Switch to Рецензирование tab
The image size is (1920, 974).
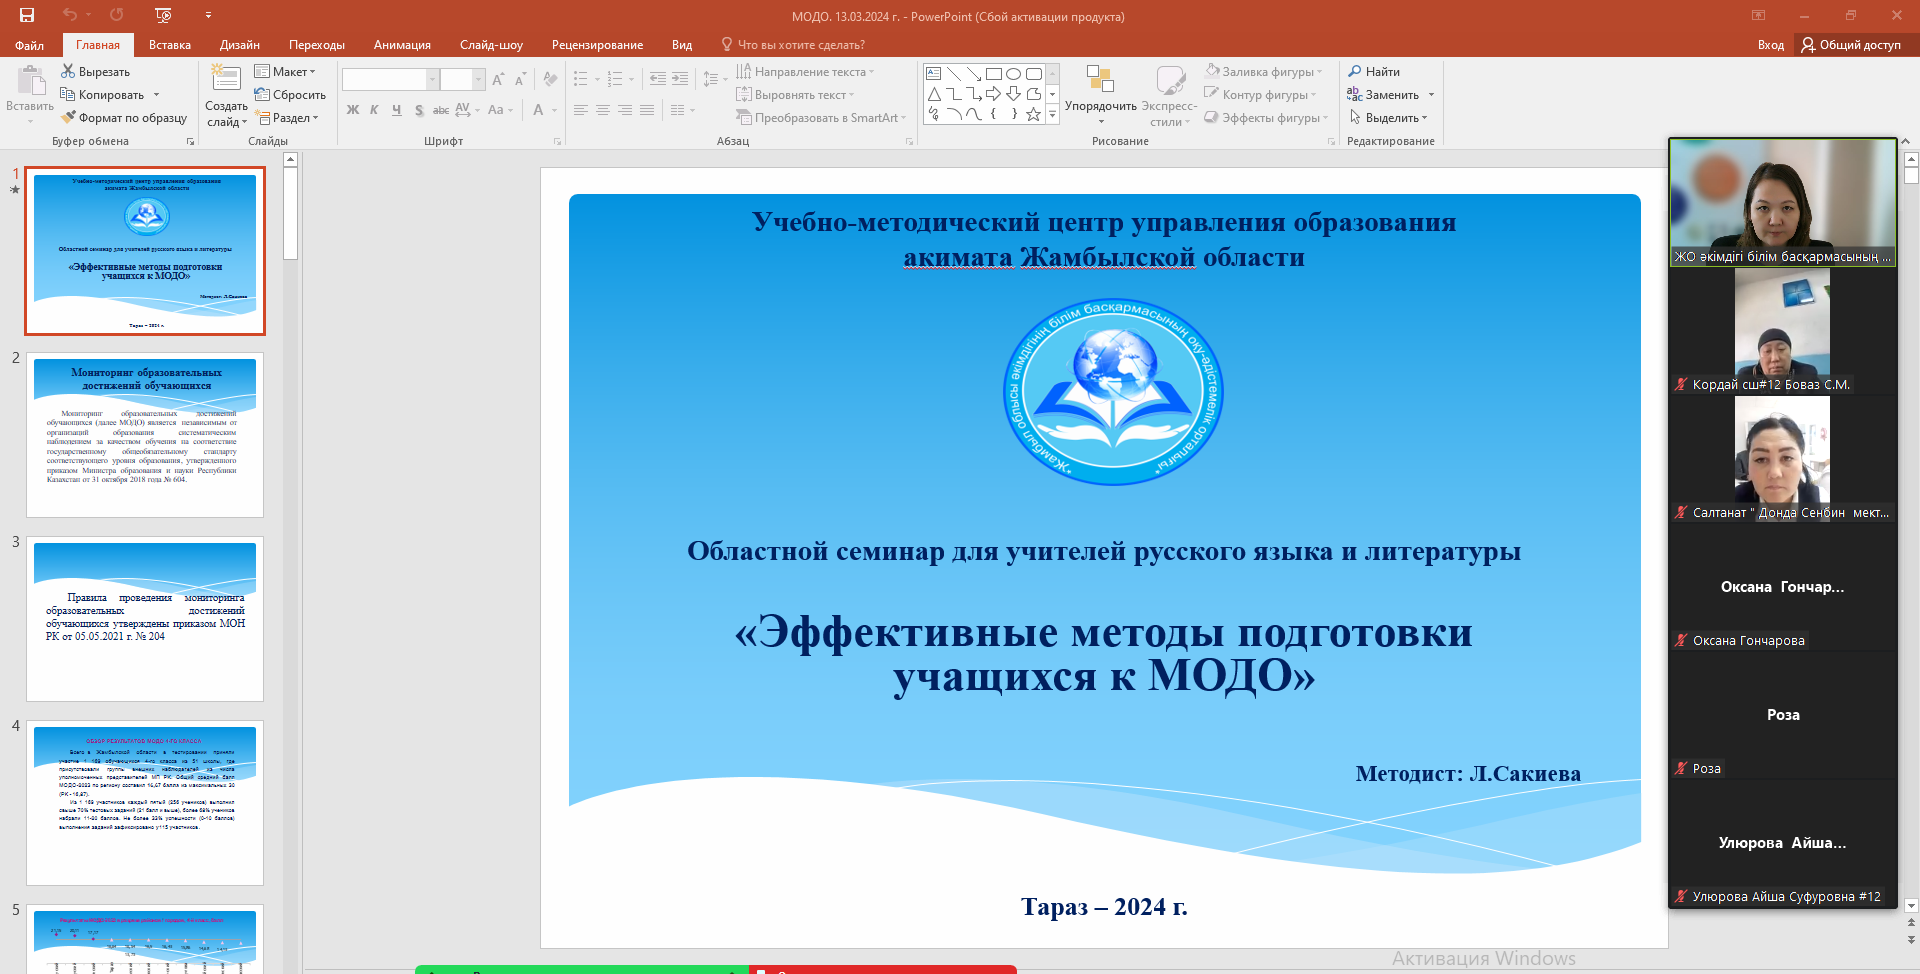pos(597,45)
